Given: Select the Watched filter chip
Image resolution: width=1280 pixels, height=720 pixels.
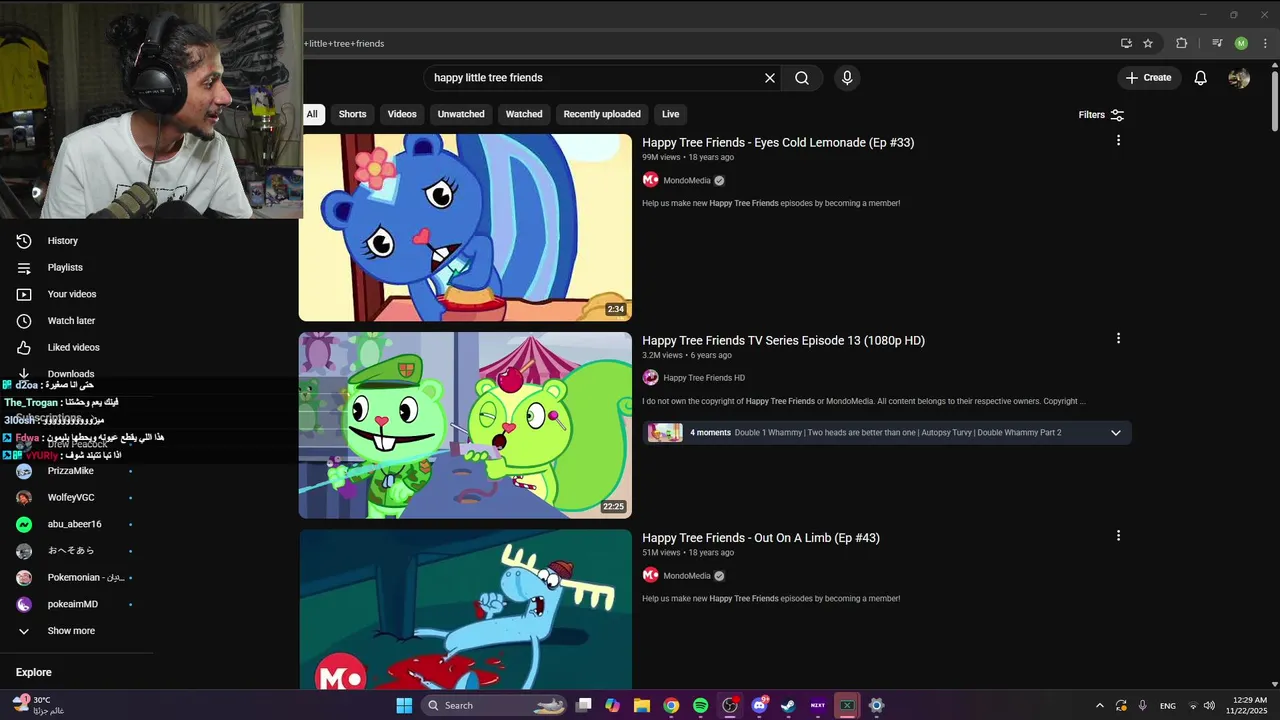Looking at the screenshot, I should 524,114.
